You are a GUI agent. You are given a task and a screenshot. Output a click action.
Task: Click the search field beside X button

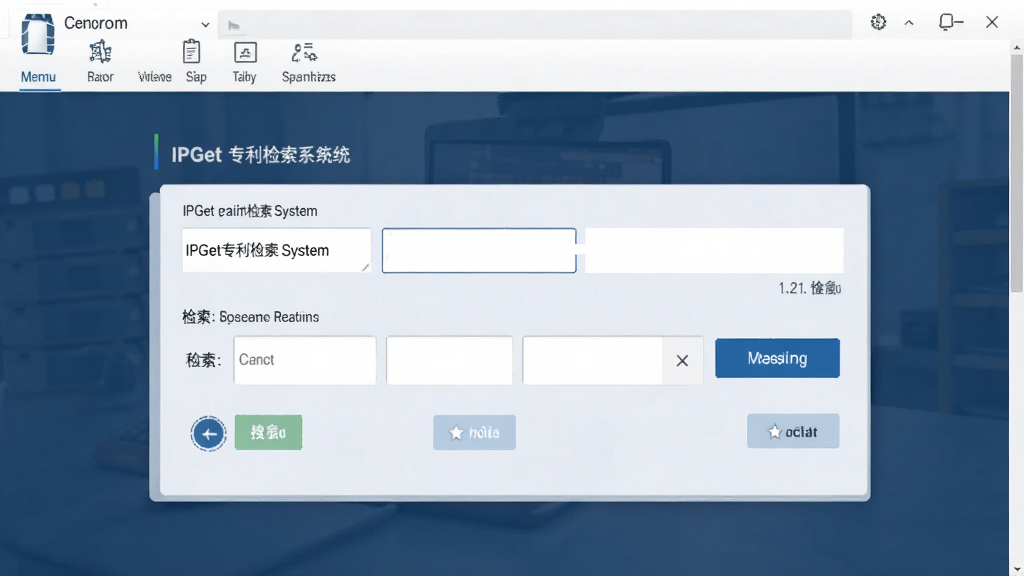click(x=593, y=360)
